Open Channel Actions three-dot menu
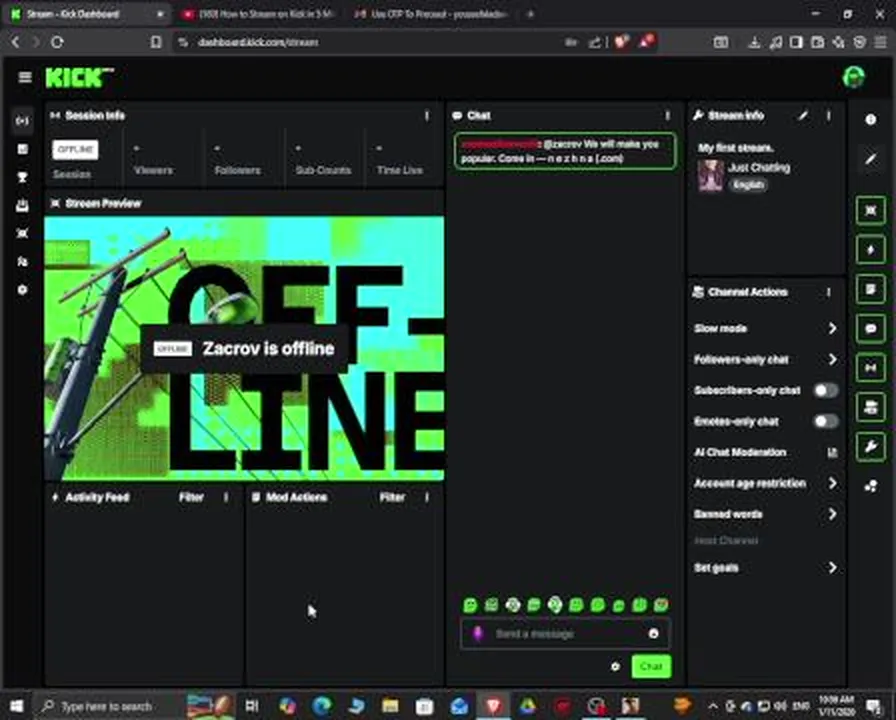Screen dimensions: 896x720 click(829, 293)
